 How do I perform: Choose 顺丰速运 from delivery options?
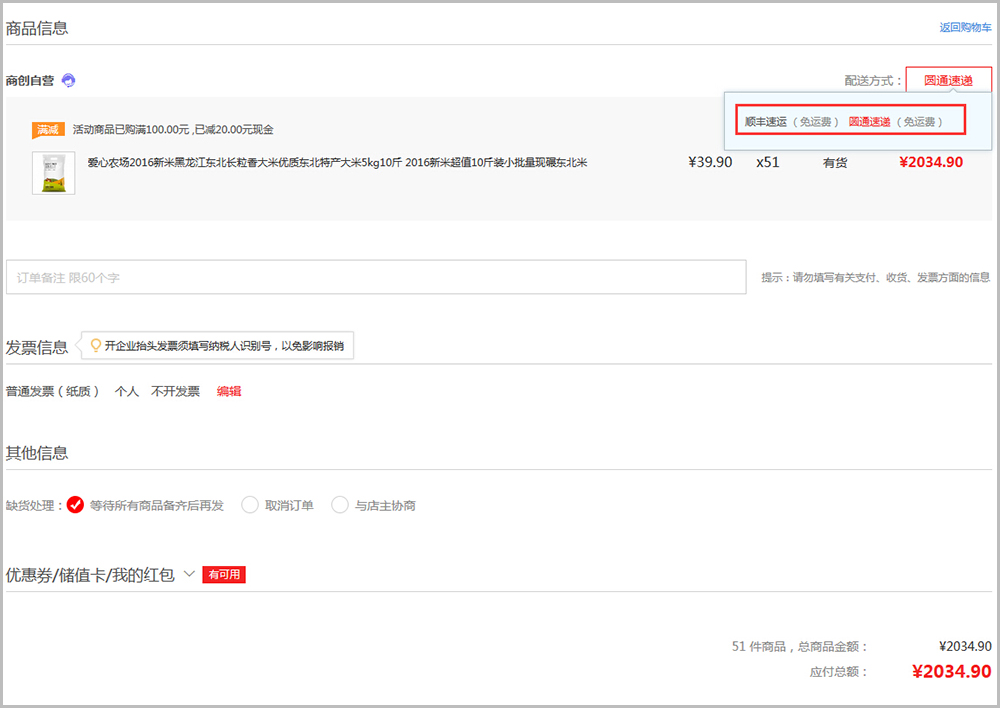[x=766, y=122]
